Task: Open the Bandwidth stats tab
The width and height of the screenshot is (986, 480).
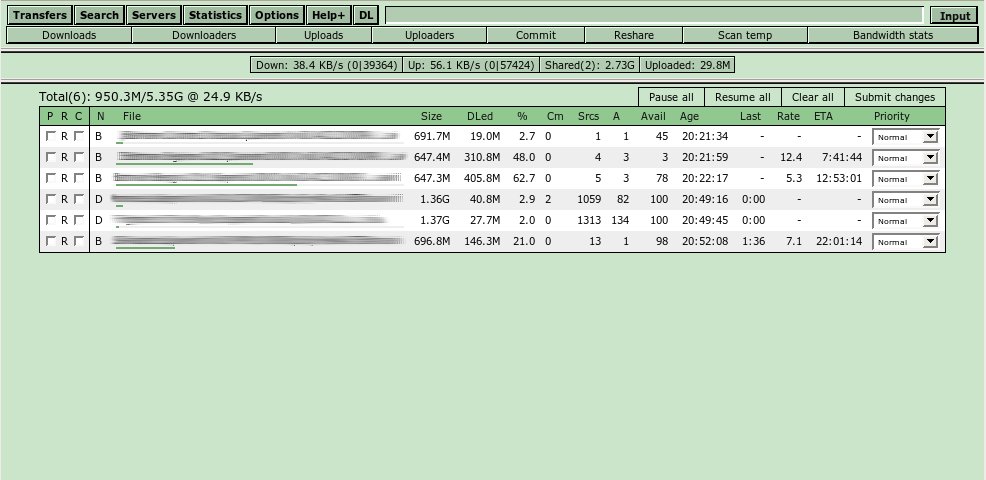Action: pyautogui.click(x=893, y=35)
